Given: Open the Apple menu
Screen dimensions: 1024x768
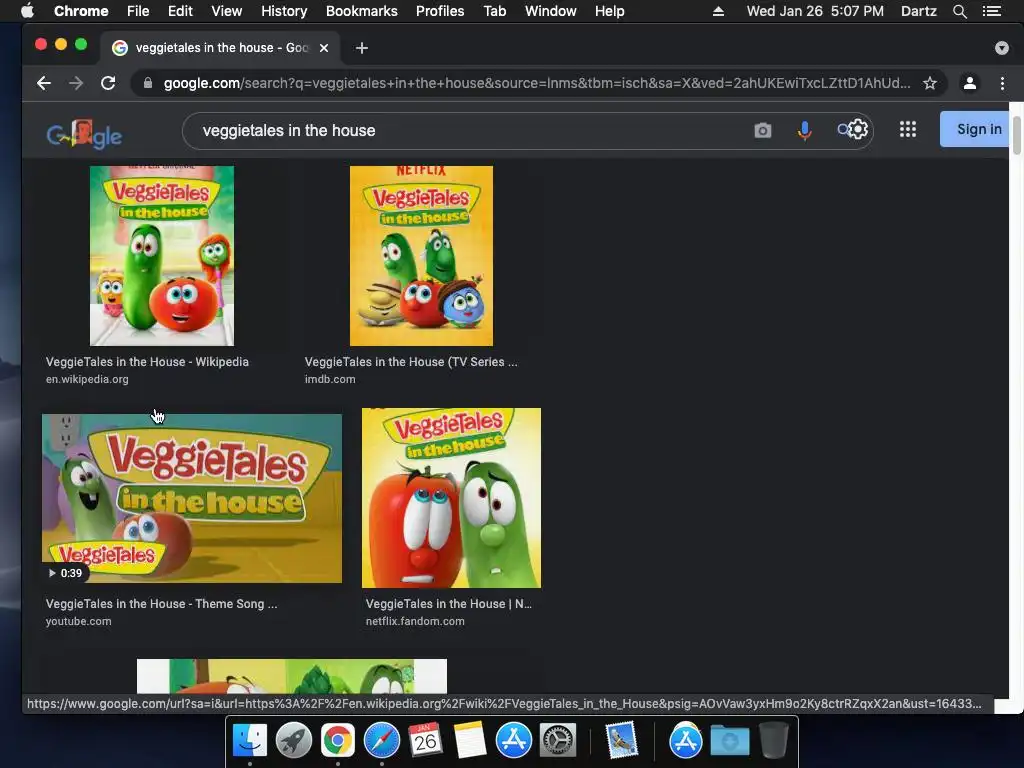Looking at the screenshot, I should click(x=27, y=11).
